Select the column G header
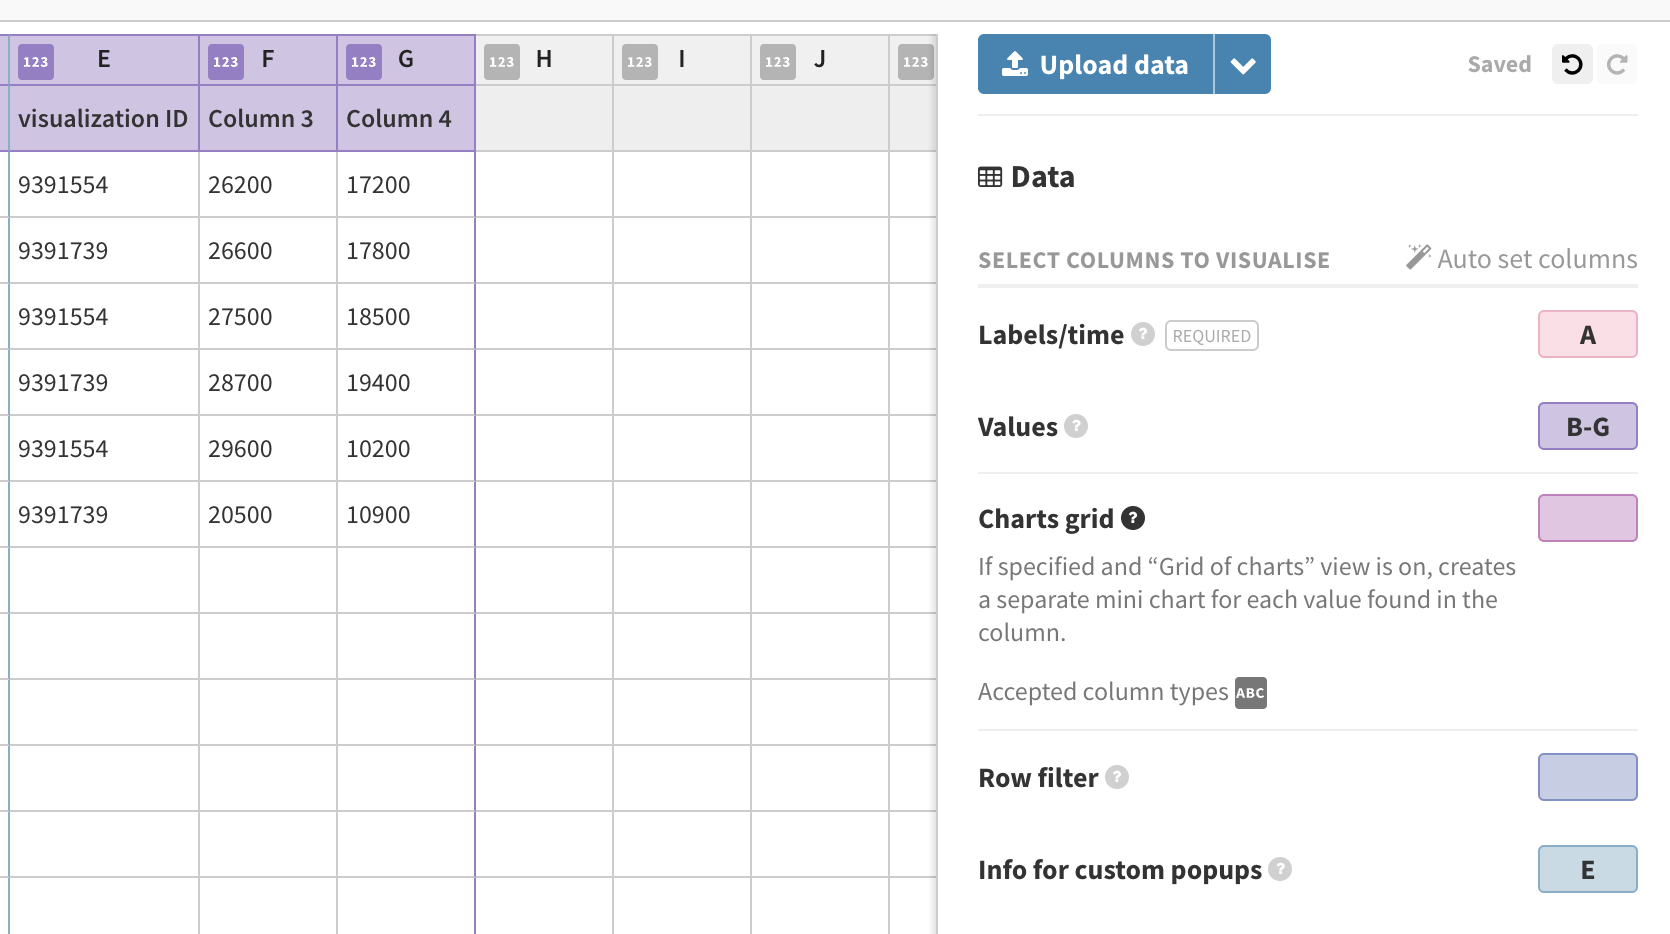The image size is (1670, 934). [x=405, y=60]
